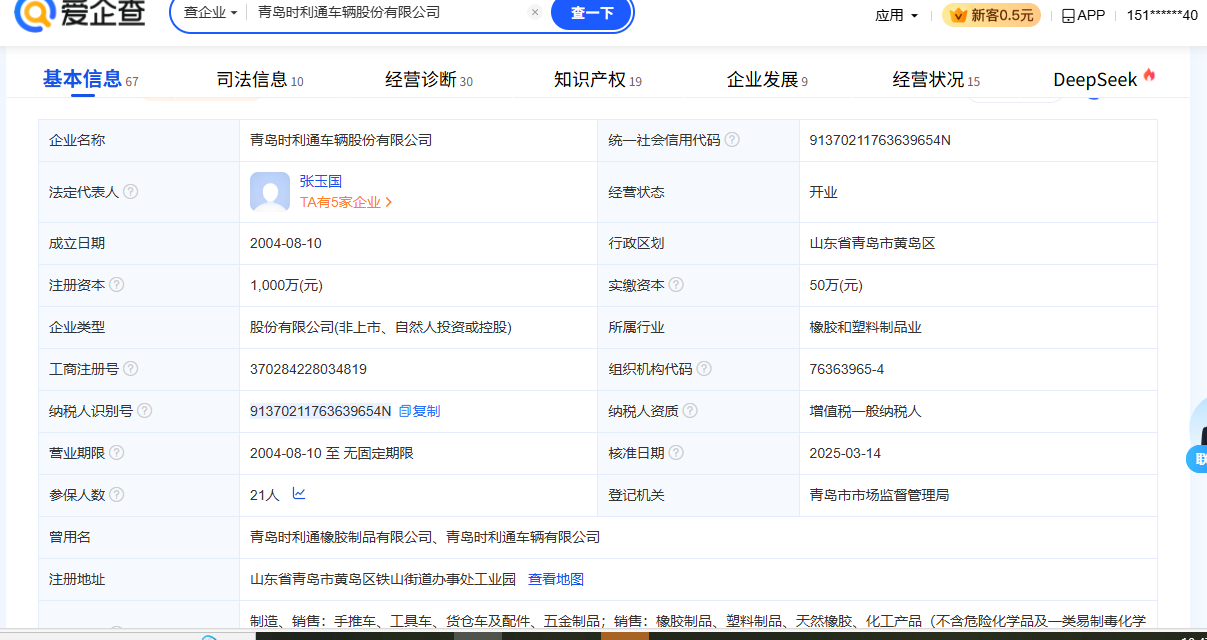Clear the search box with the x icon
Image resolution: width=1207 pixels, height=640 pixels.
pyautogui.click(x=535, y=13)
